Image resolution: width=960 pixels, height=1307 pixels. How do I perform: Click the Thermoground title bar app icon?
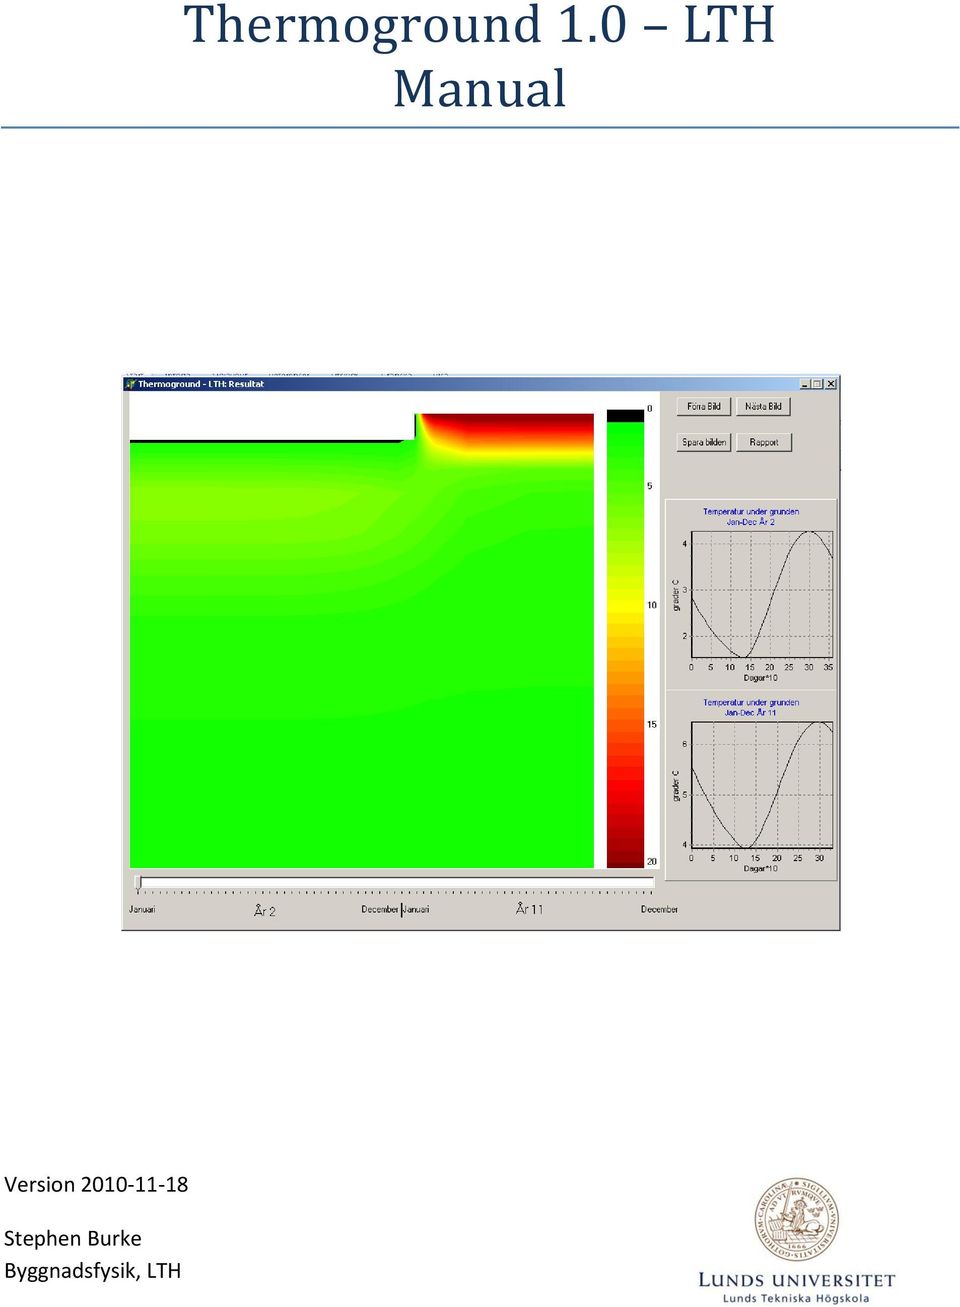tap(130, 384)
